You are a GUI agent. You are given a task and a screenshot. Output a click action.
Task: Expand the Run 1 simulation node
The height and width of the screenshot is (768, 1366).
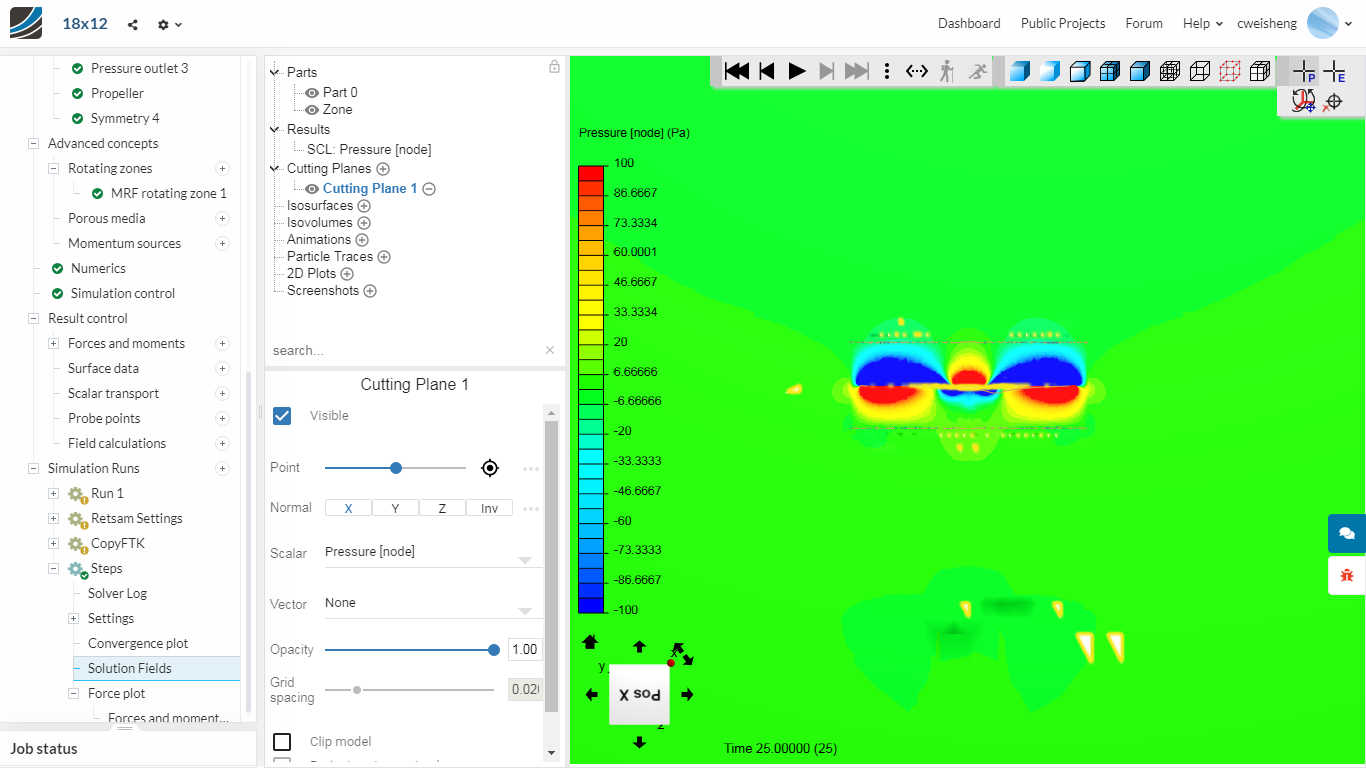[x=53, y=494]
